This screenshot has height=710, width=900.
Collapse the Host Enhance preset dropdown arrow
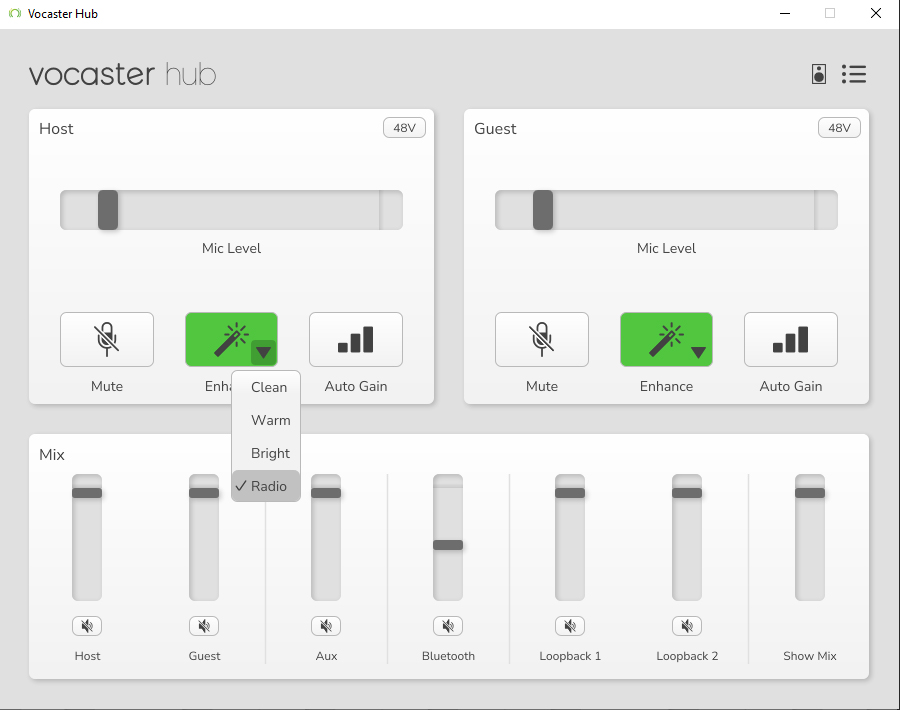(x=263, y=352)
